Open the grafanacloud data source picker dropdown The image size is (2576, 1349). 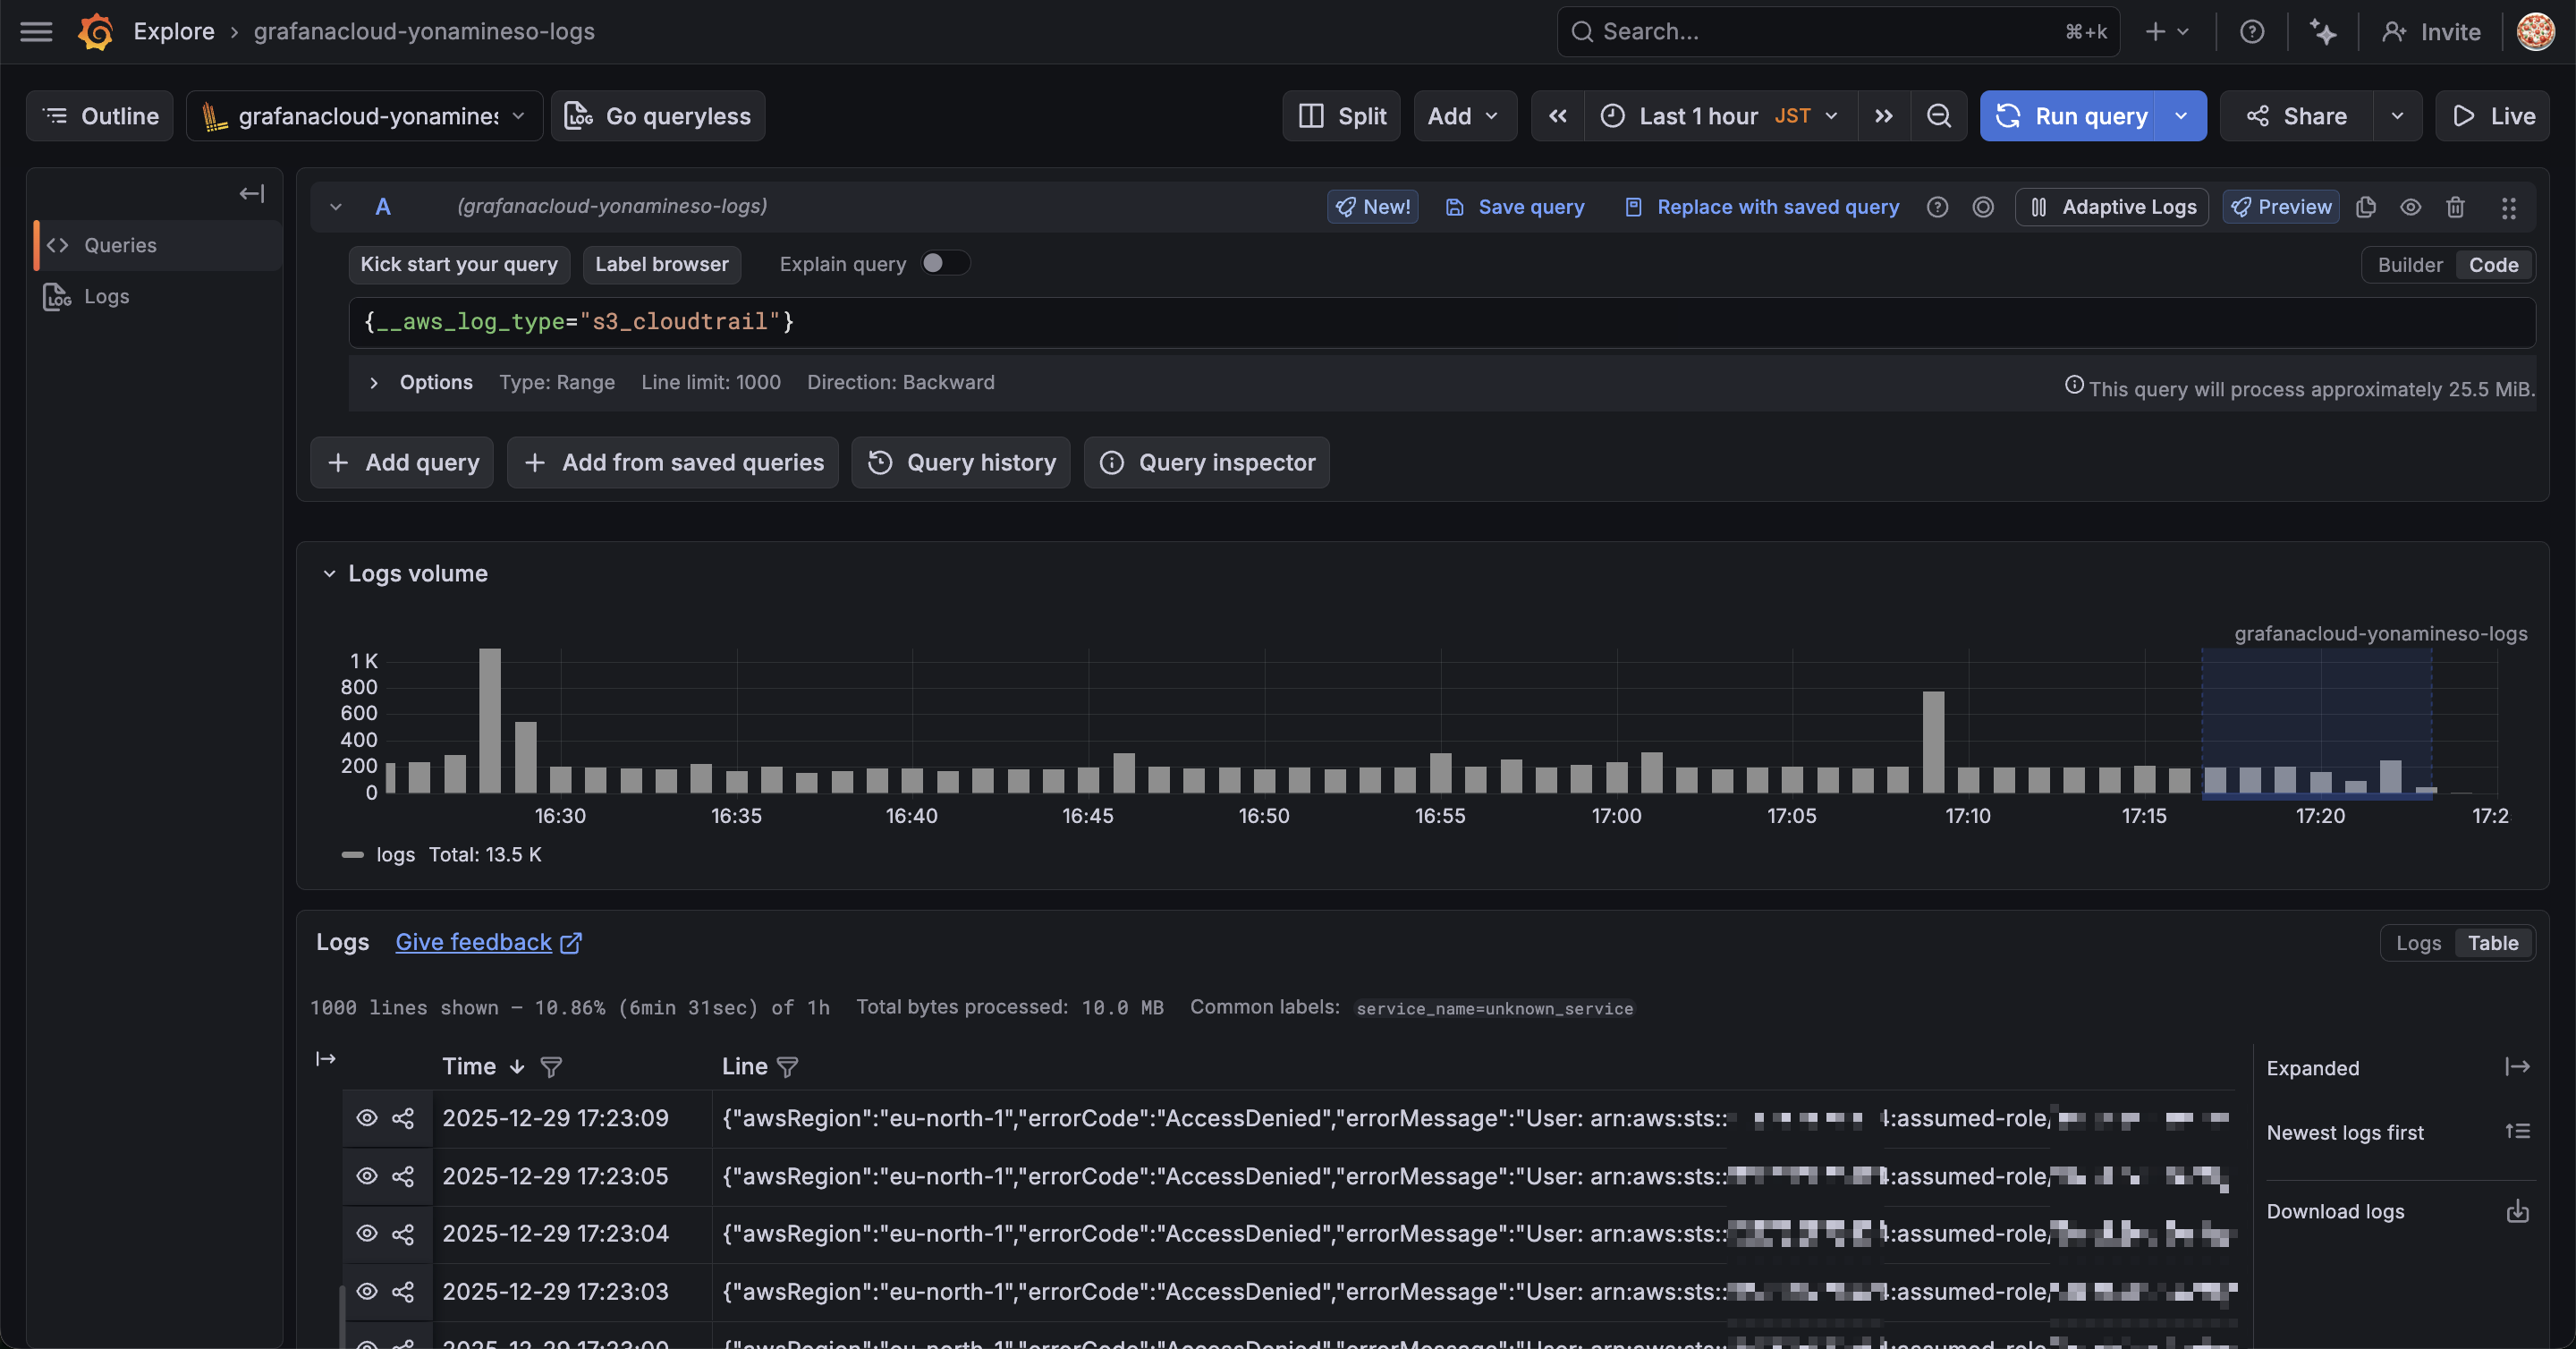tap(364, 116)
